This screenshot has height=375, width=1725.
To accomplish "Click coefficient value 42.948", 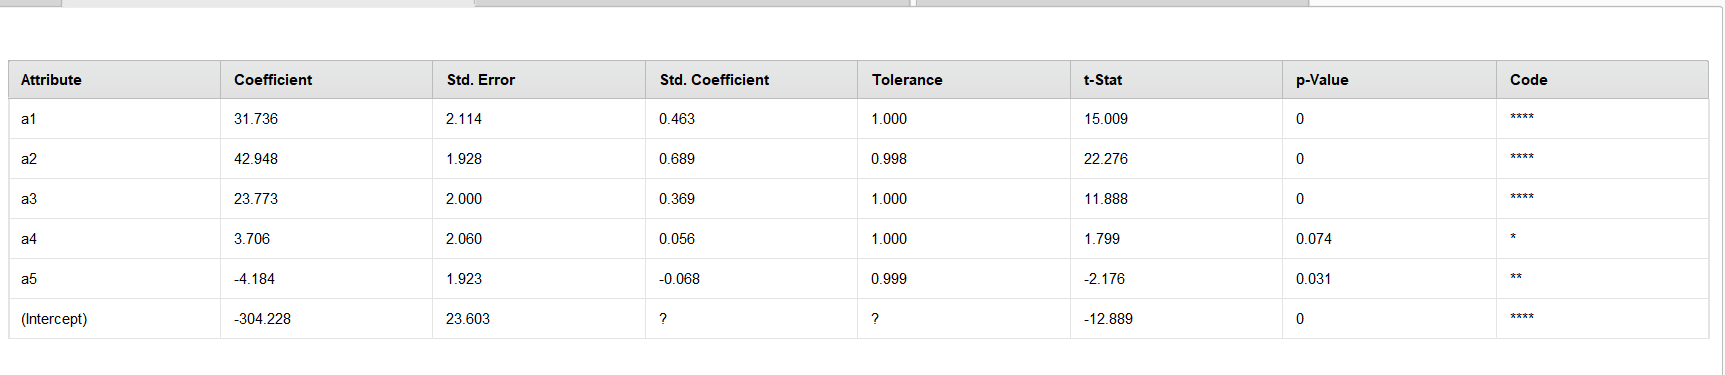I will coord(256,159).
